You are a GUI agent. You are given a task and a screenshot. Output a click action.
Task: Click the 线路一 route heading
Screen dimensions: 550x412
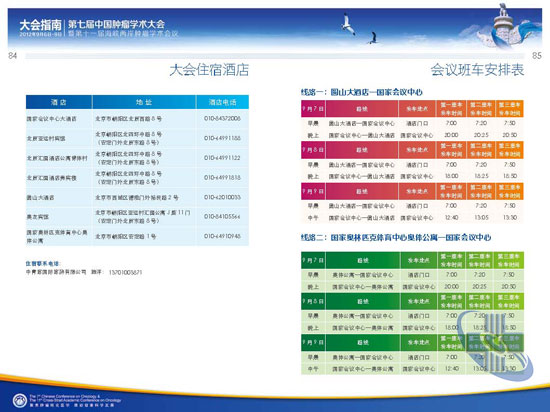(x=361, y=92)
